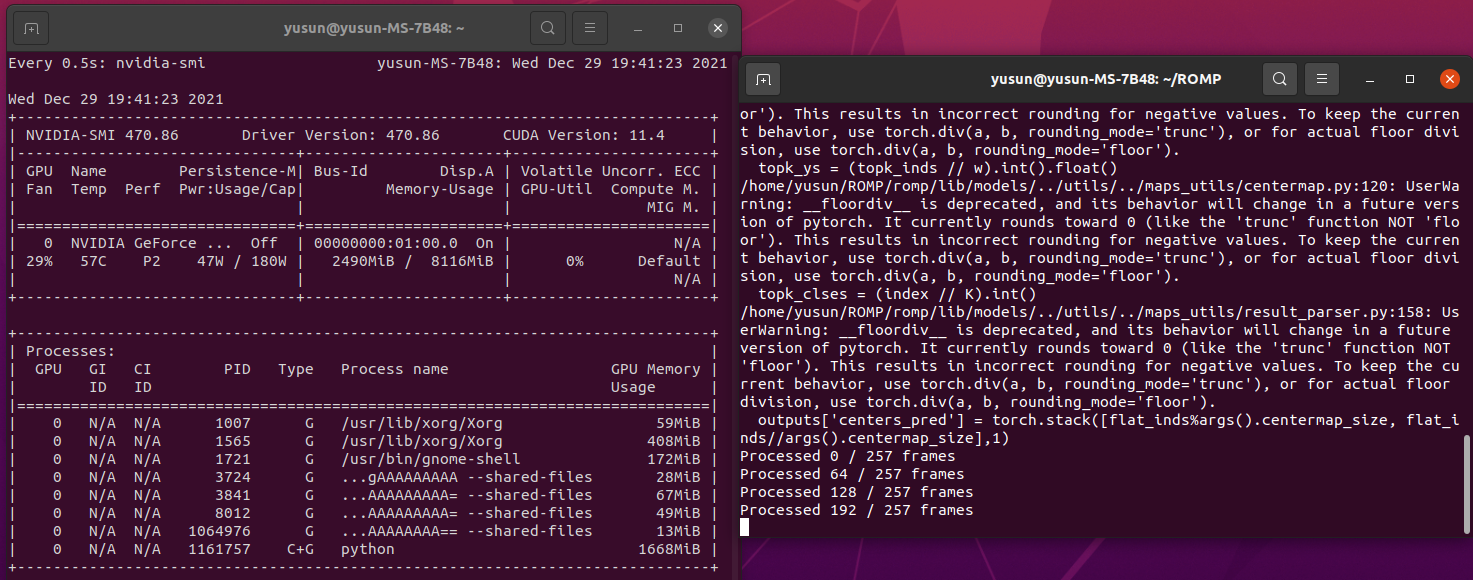Open the ROMP terminal's hamburger menu
The image size is (1473, 580).
[x=1322, y=78]
